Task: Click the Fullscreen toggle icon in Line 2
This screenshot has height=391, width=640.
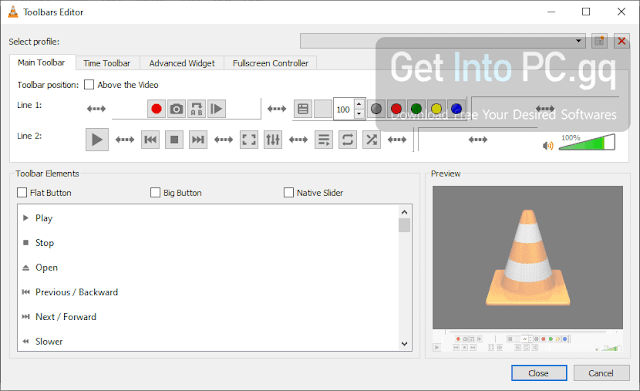Action: [249, 140]
